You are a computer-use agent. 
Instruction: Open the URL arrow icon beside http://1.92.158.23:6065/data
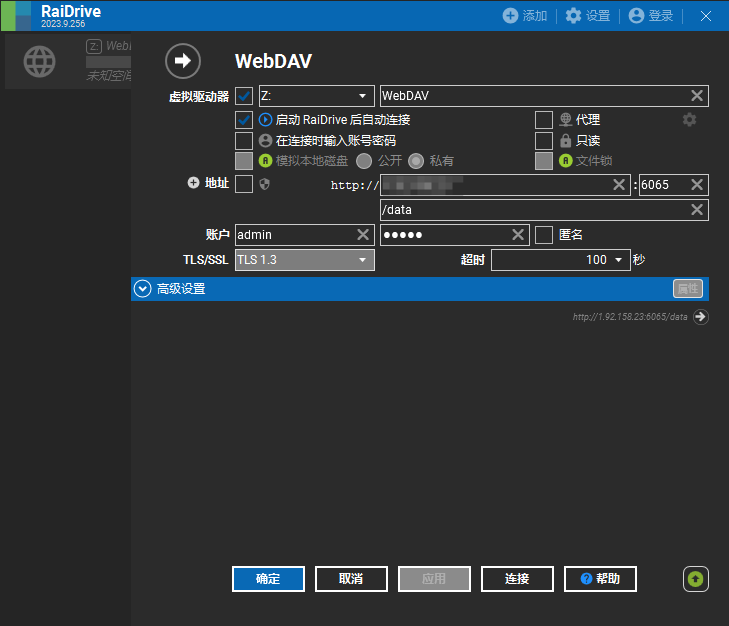click(701, 317)
